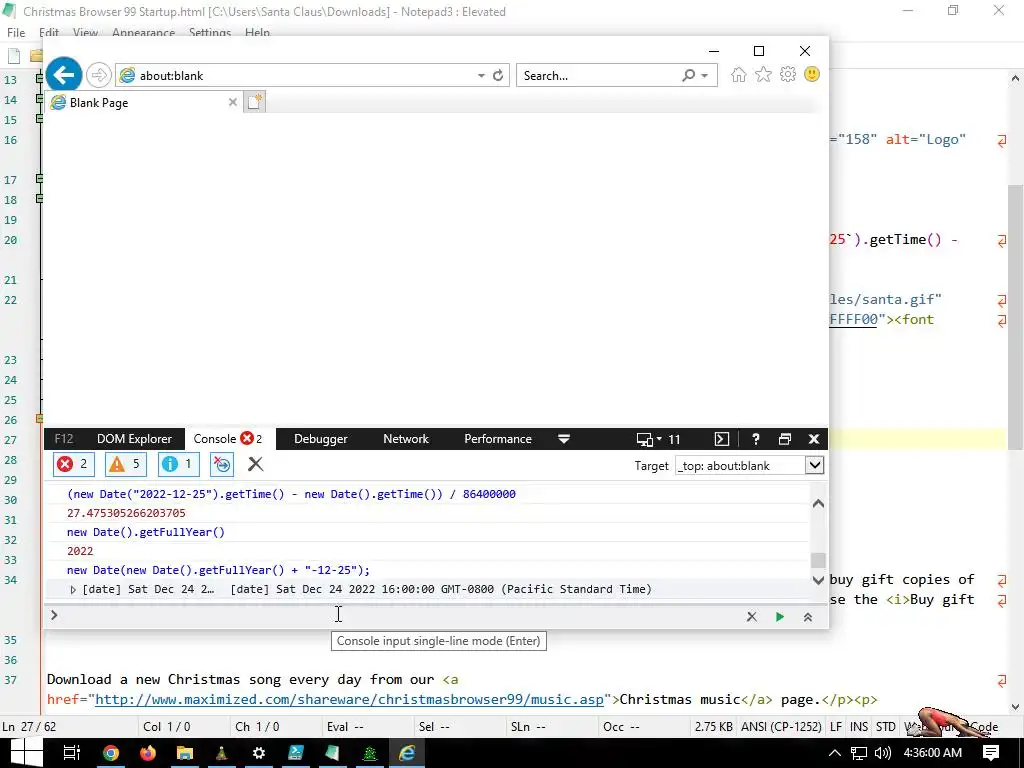Open developer tools help question mark

756,439
